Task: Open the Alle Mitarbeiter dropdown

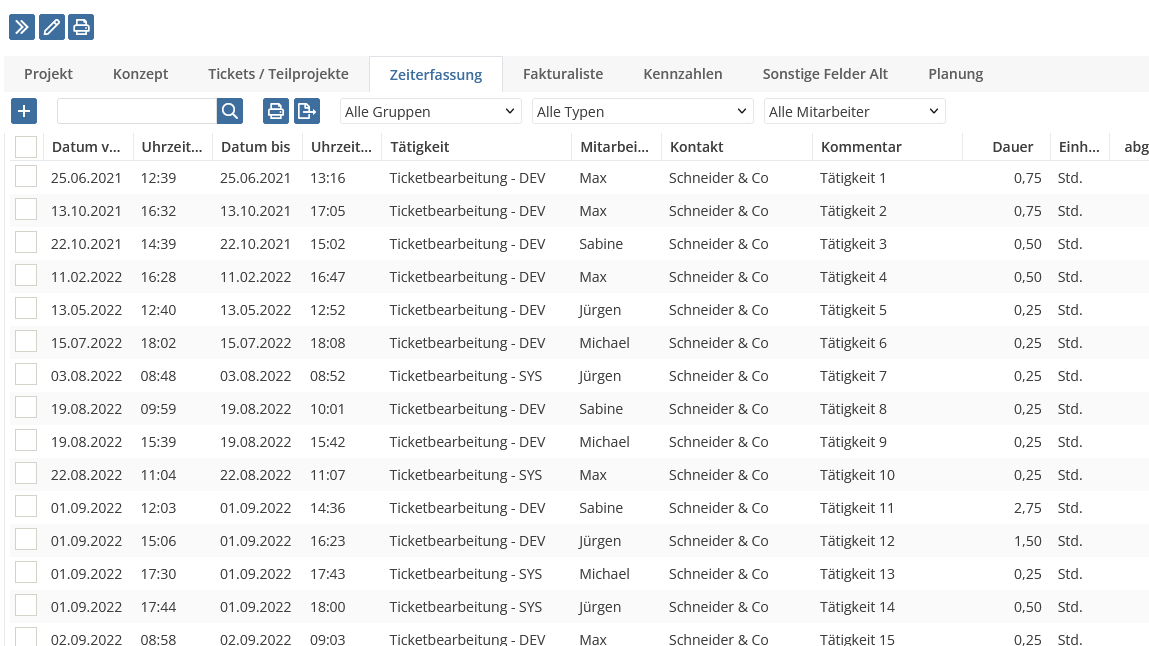Action: [x=854, y=111]
